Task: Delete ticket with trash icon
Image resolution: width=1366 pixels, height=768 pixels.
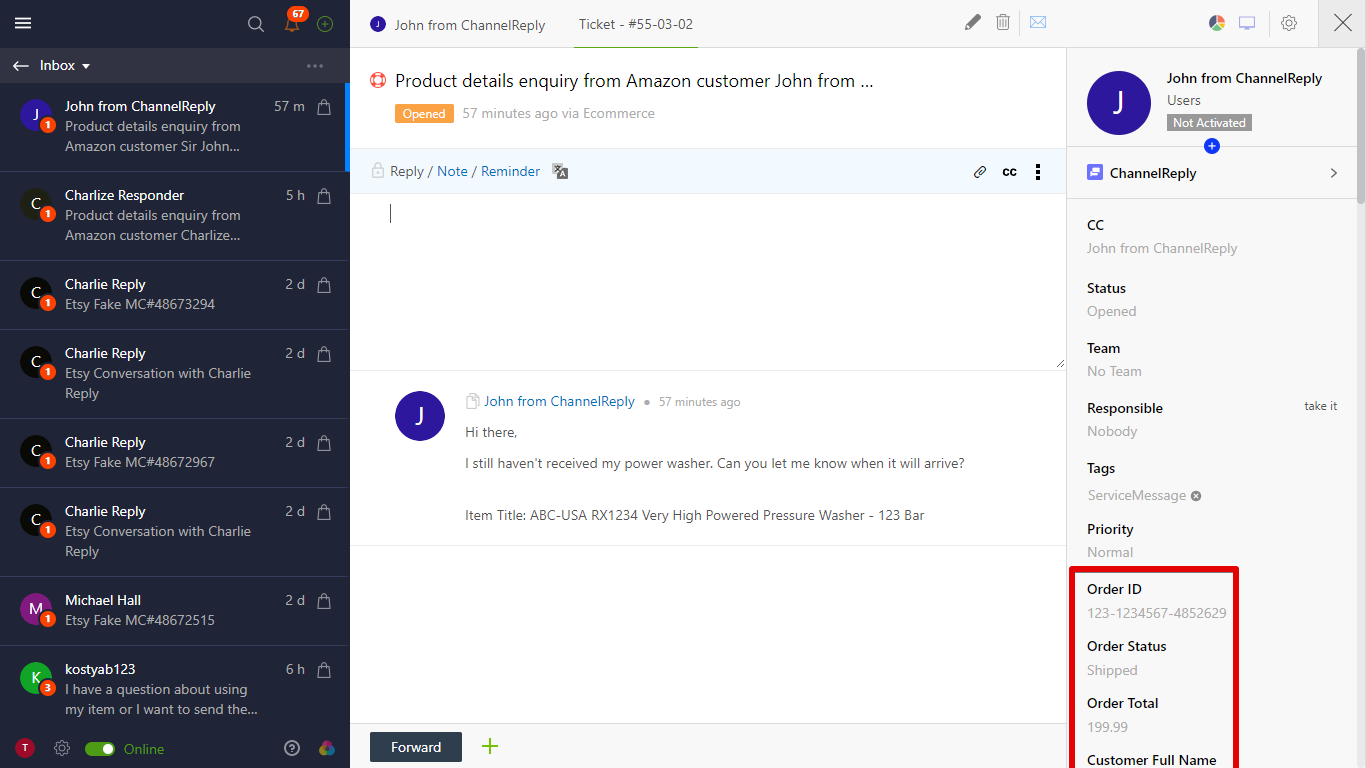Action: [1003, 22]
